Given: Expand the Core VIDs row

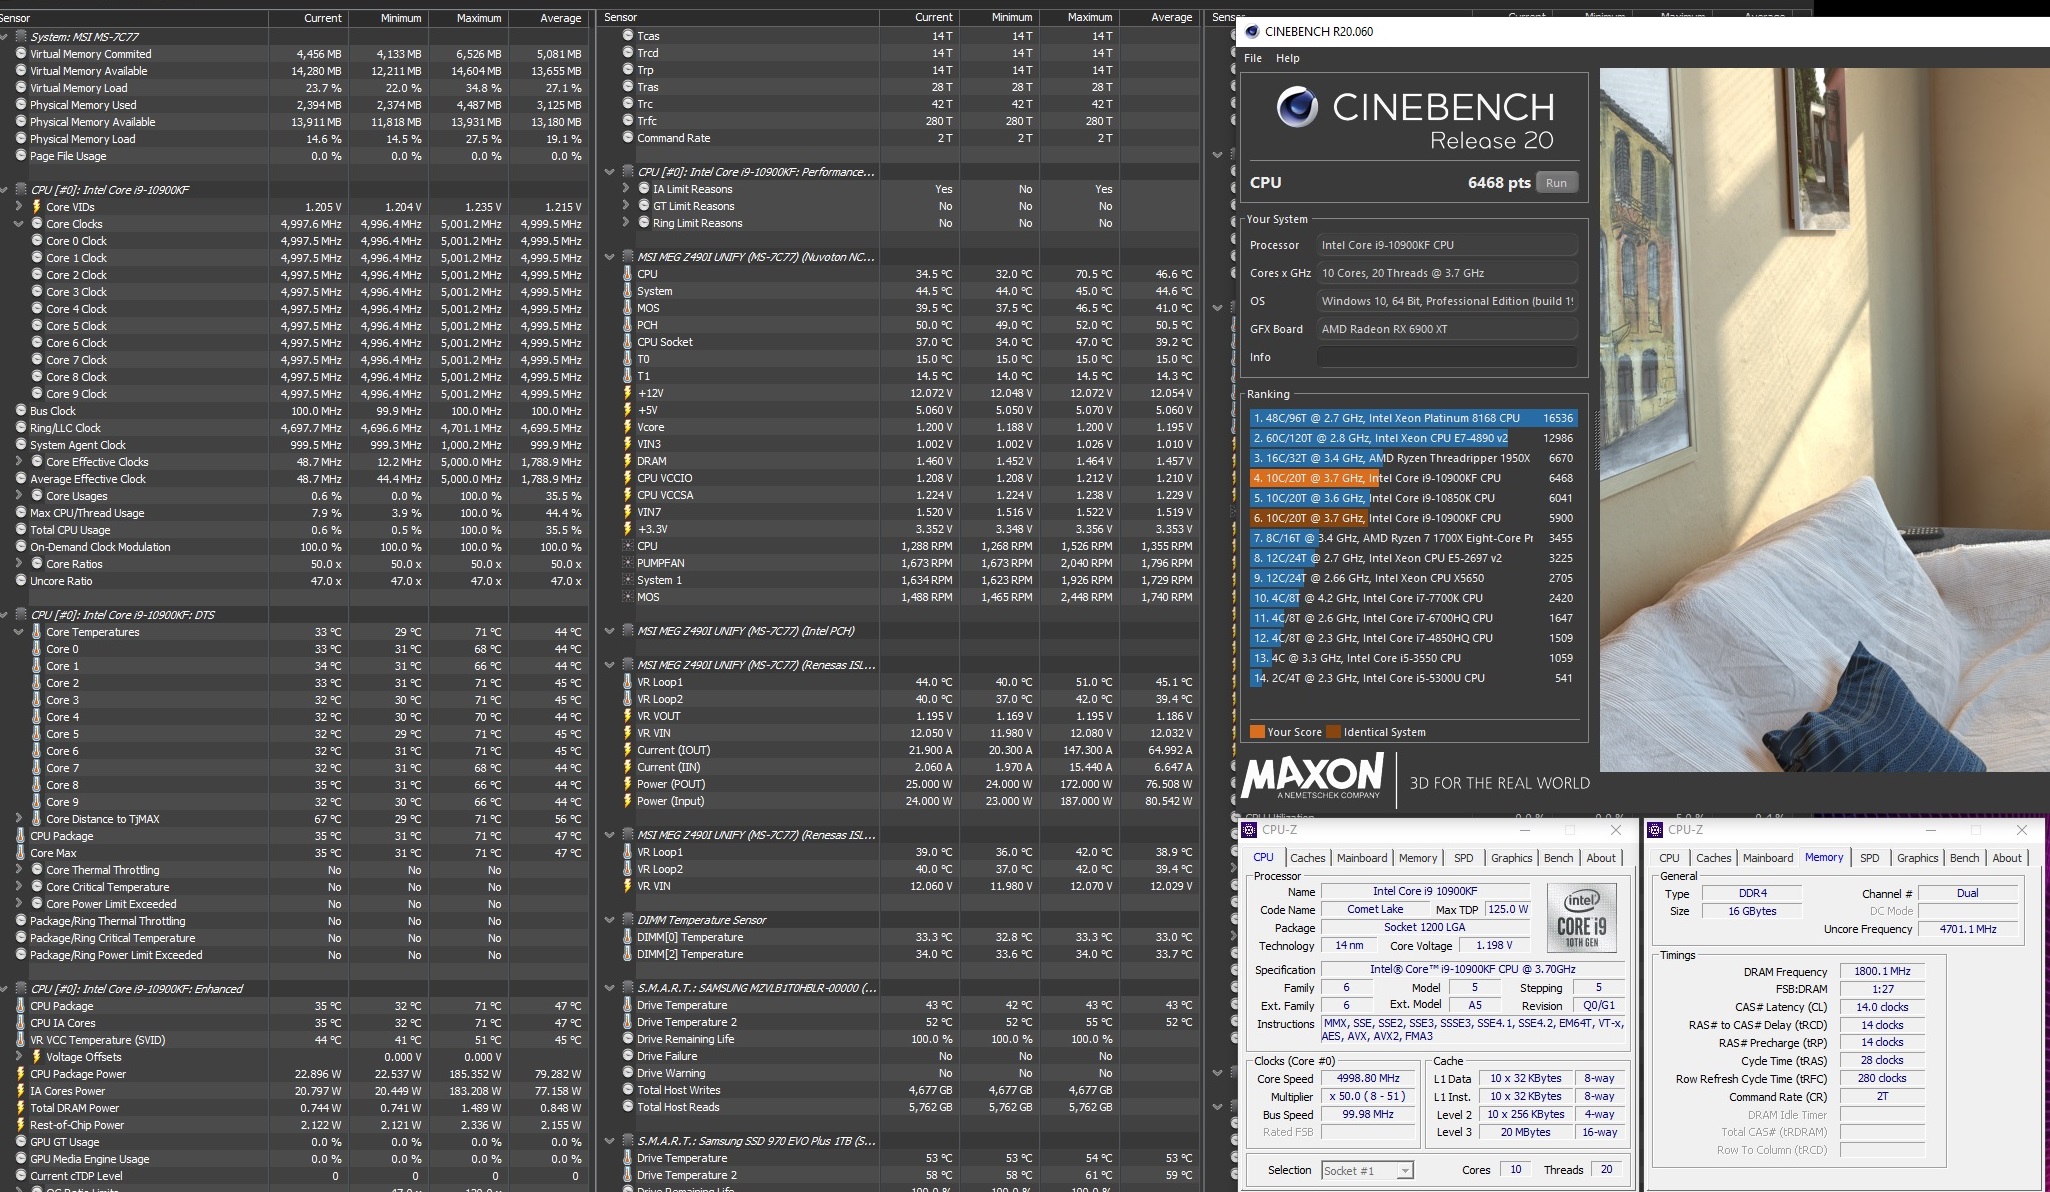Looking at the screenshot, I should tap(19, 207).
